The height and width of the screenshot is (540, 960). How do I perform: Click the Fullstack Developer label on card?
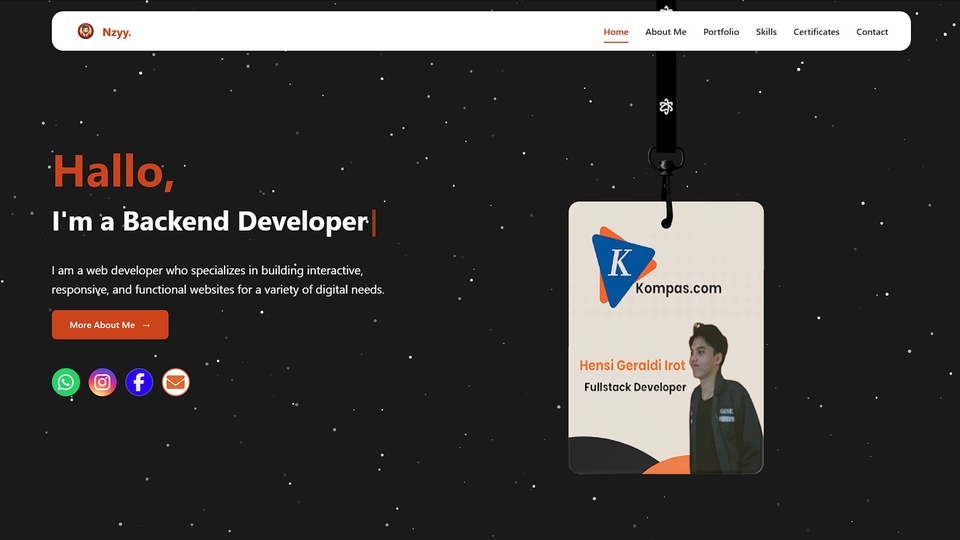click(635, 387)
